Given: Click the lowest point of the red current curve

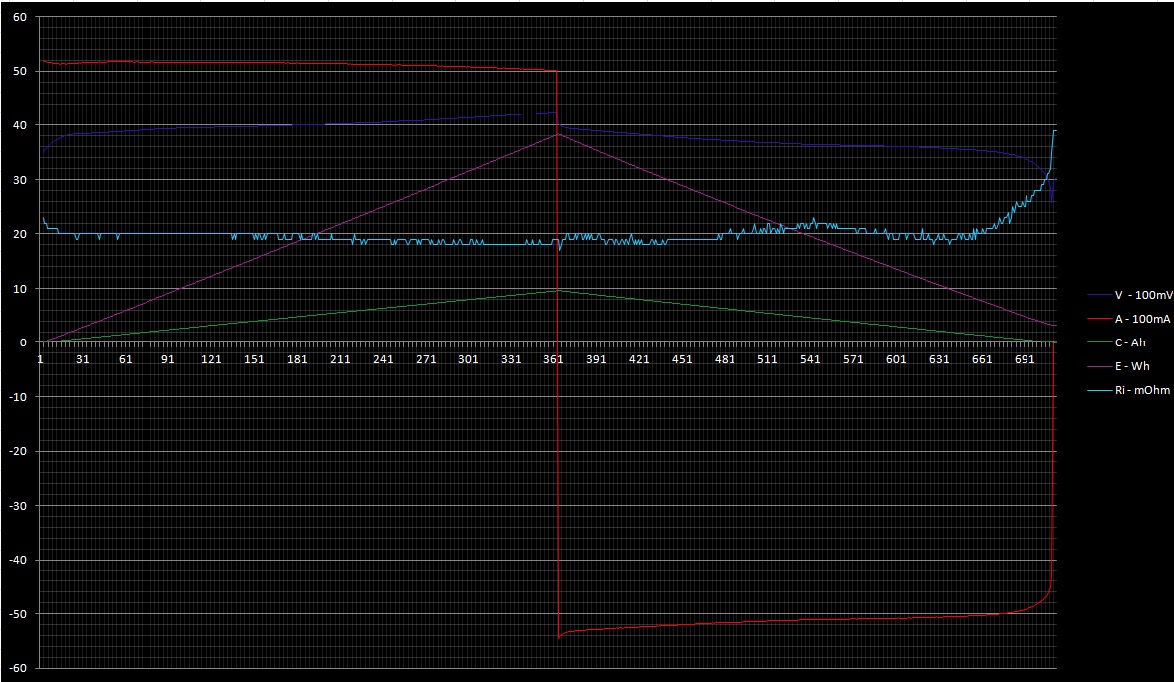Looking at the screenshot, I should (559, 637).
